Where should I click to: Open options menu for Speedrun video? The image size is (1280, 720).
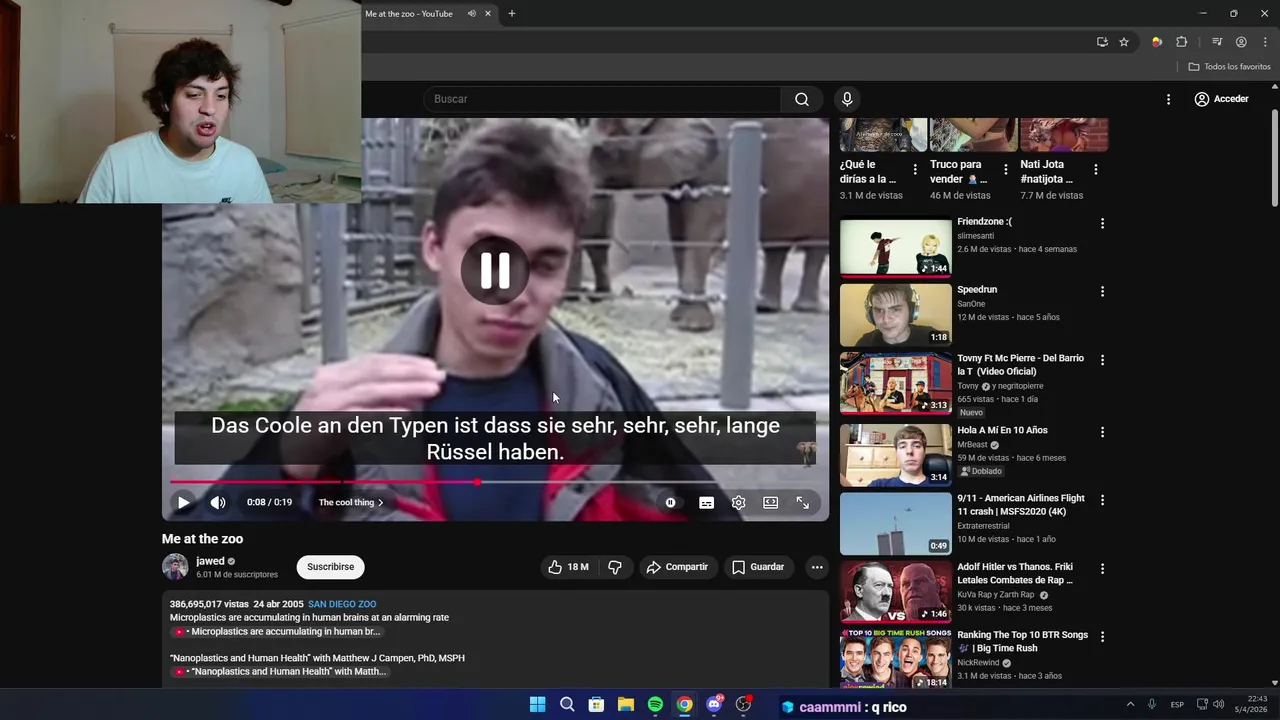click(1102, 292)
